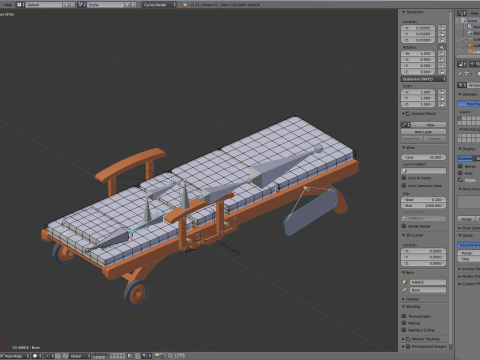Enable Lock Camera to View checkbox

tap(404, 185)
